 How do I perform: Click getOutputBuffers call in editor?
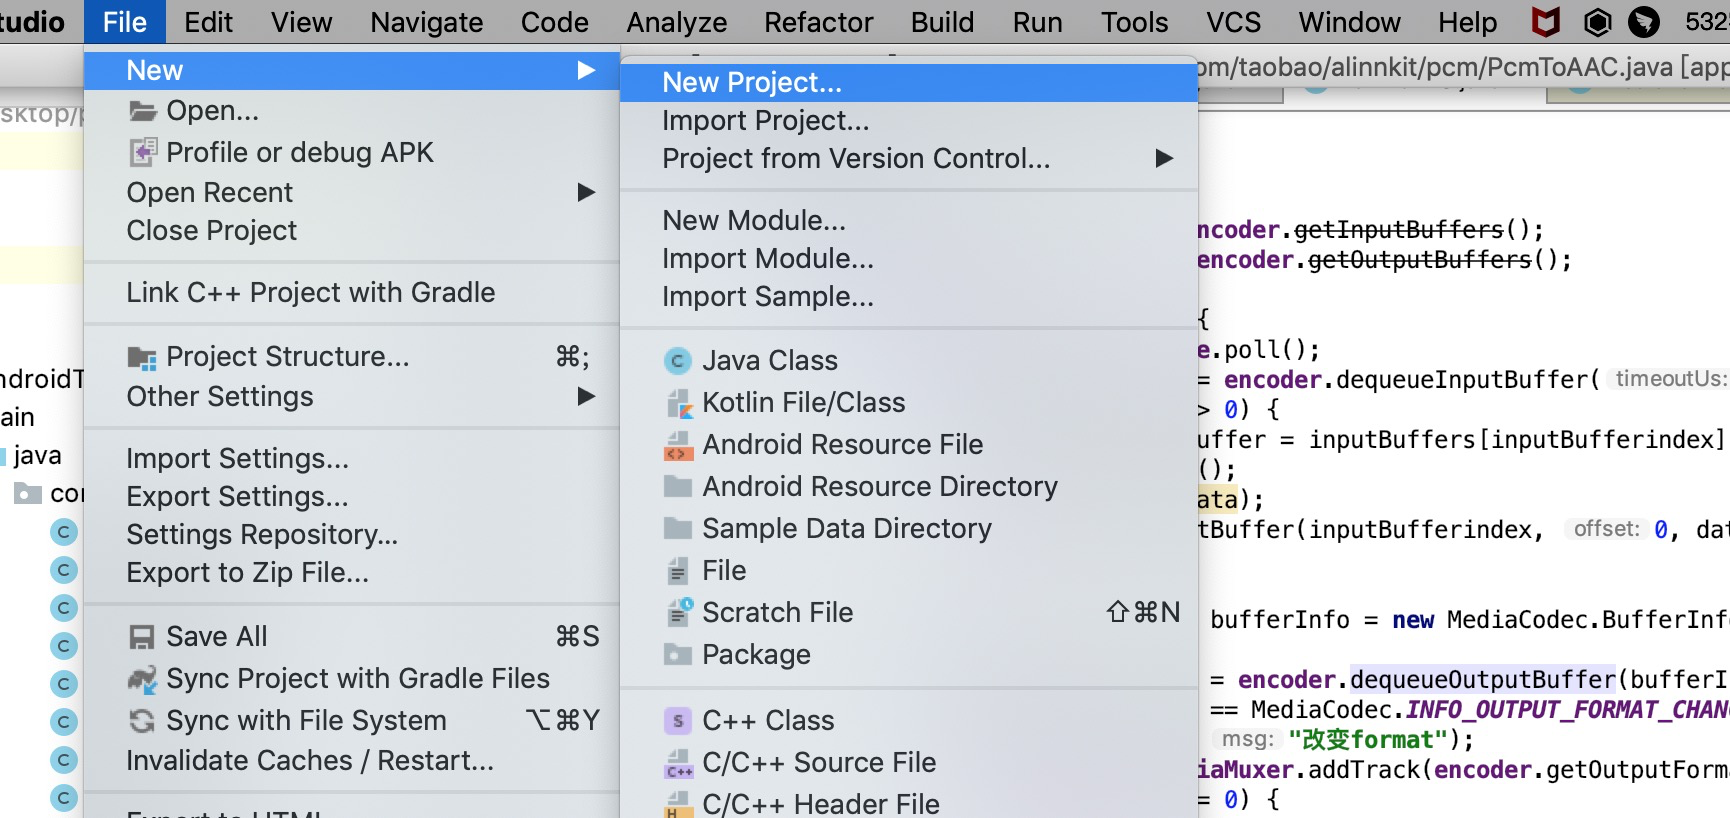(x=1420, y=260)
